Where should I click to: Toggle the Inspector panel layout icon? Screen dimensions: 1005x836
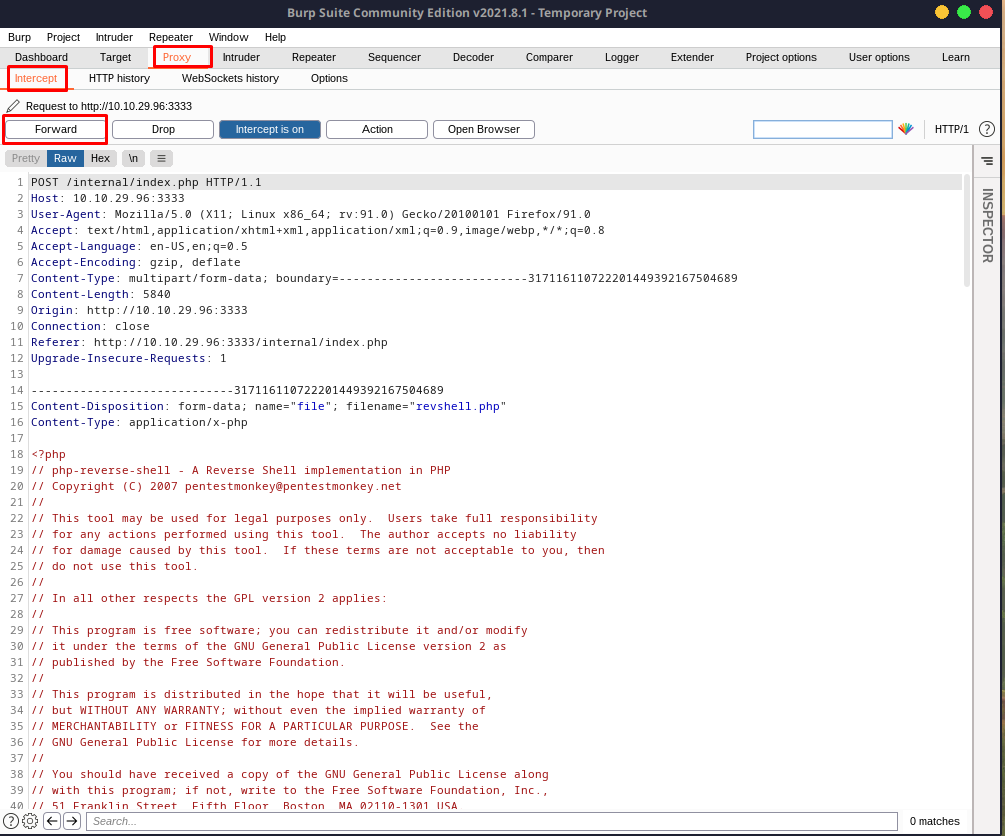pyautogui.click(x=987, y=160)
